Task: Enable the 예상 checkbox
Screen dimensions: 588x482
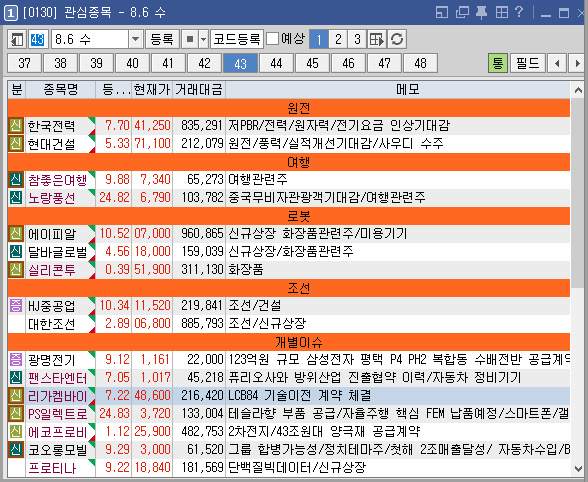Action: point(273,38)
